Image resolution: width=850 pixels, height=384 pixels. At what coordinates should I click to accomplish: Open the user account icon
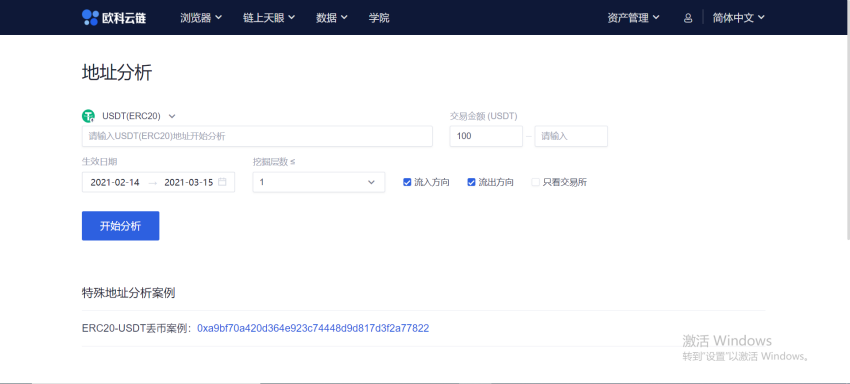click(x=688, y=18)
